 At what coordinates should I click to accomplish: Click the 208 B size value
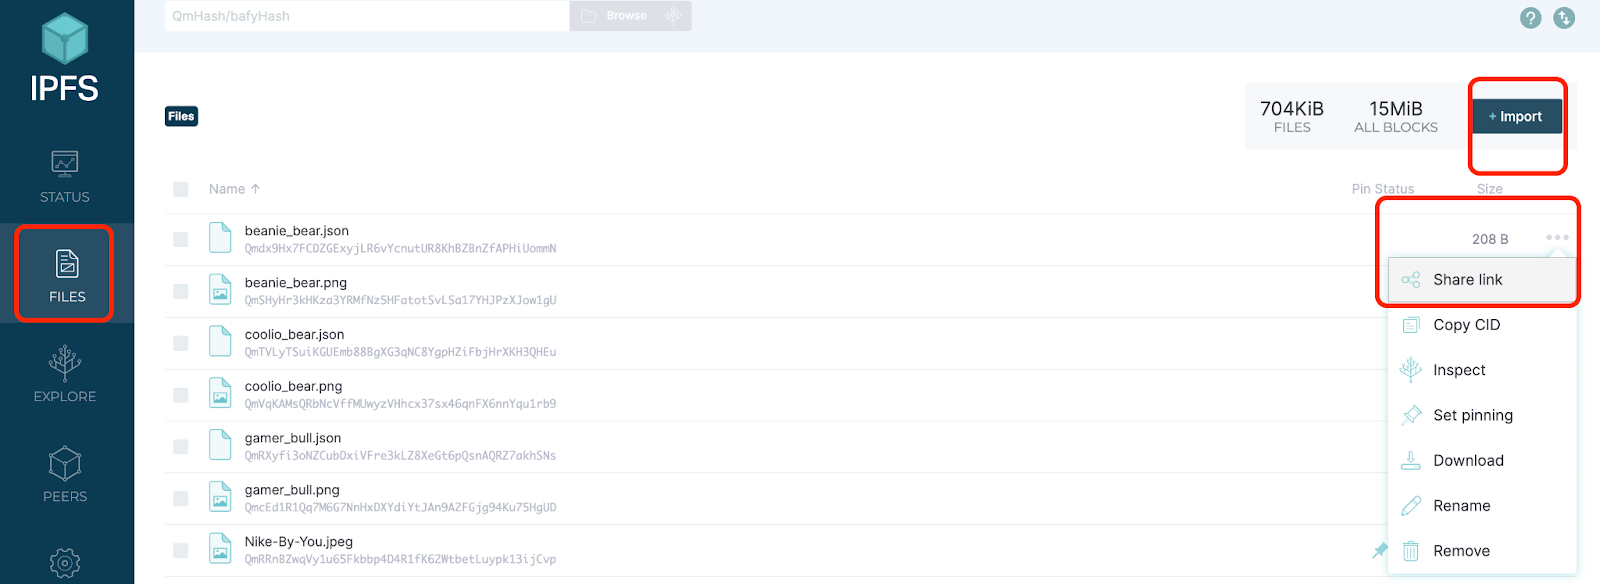pyautogui.click(x=1490, y=239)
